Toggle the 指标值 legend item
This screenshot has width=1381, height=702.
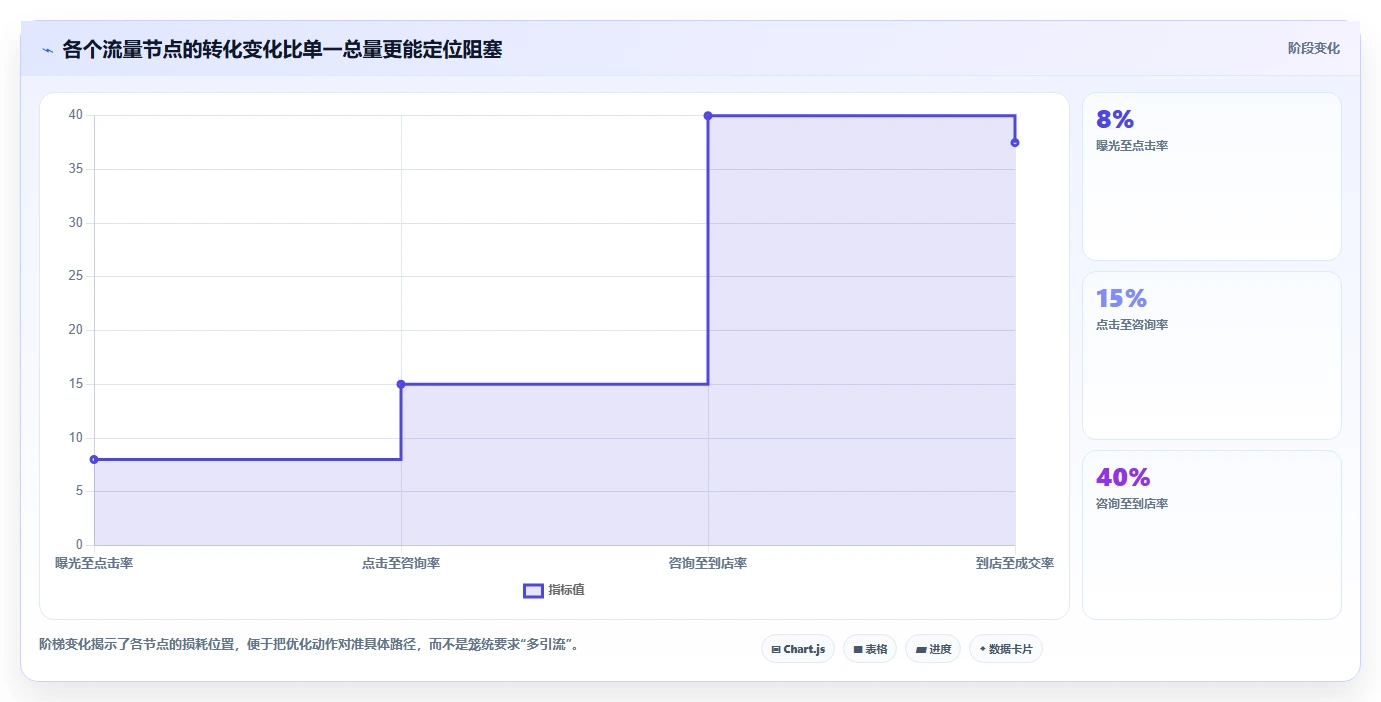(555, 590)
